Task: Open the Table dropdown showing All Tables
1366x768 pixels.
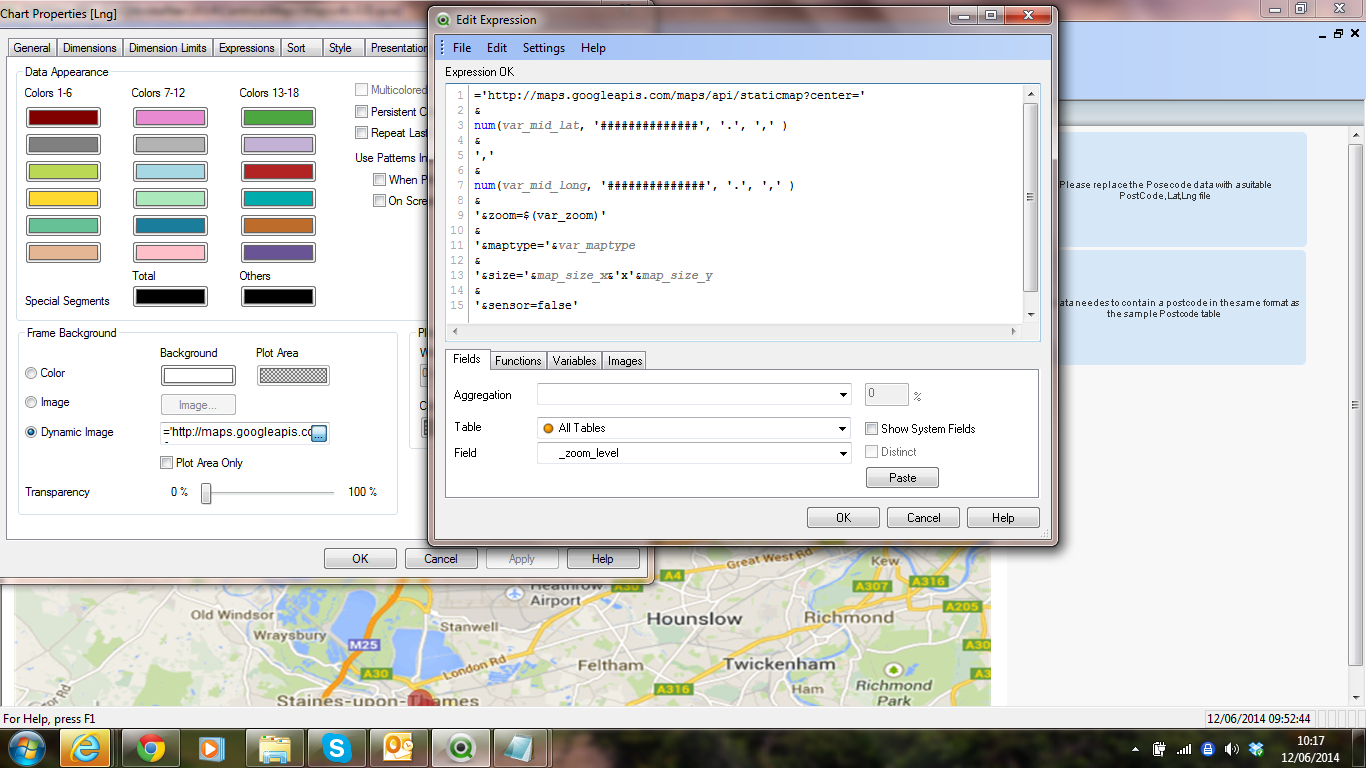Action: [x=843, y=428]
